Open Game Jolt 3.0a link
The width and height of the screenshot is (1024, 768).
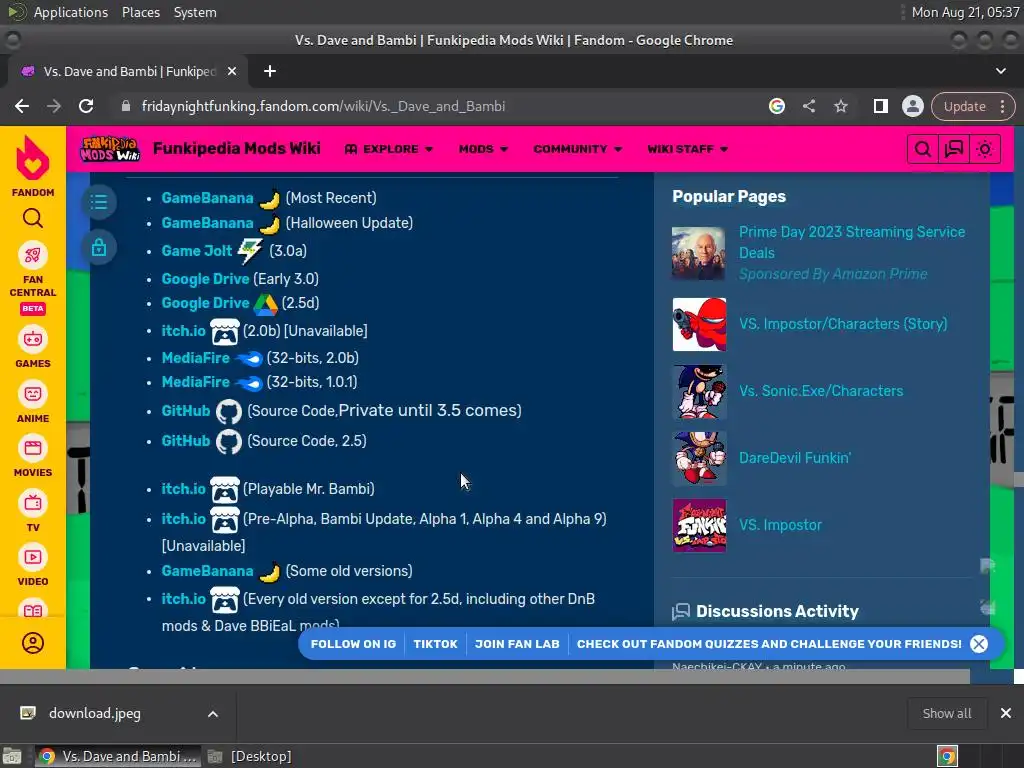[197, 251]
